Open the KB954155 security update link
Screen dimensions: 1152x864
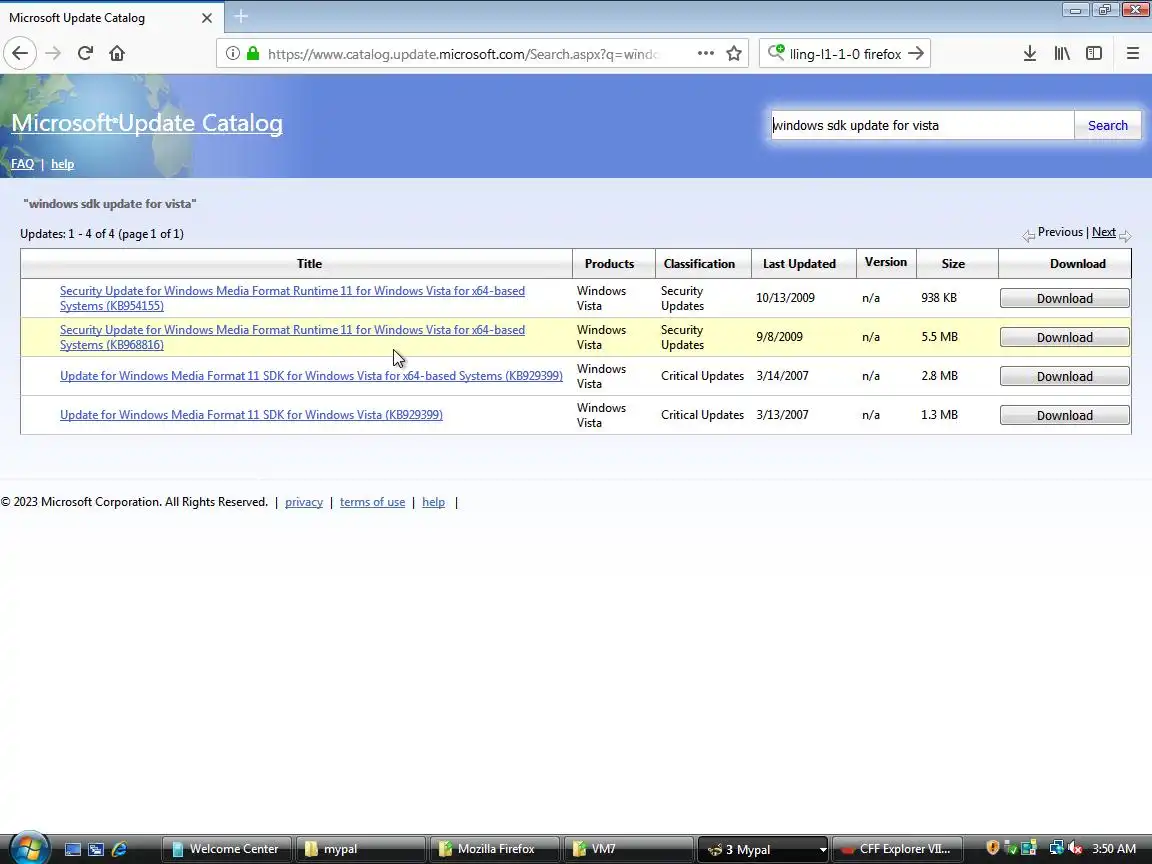coord(292,298)
